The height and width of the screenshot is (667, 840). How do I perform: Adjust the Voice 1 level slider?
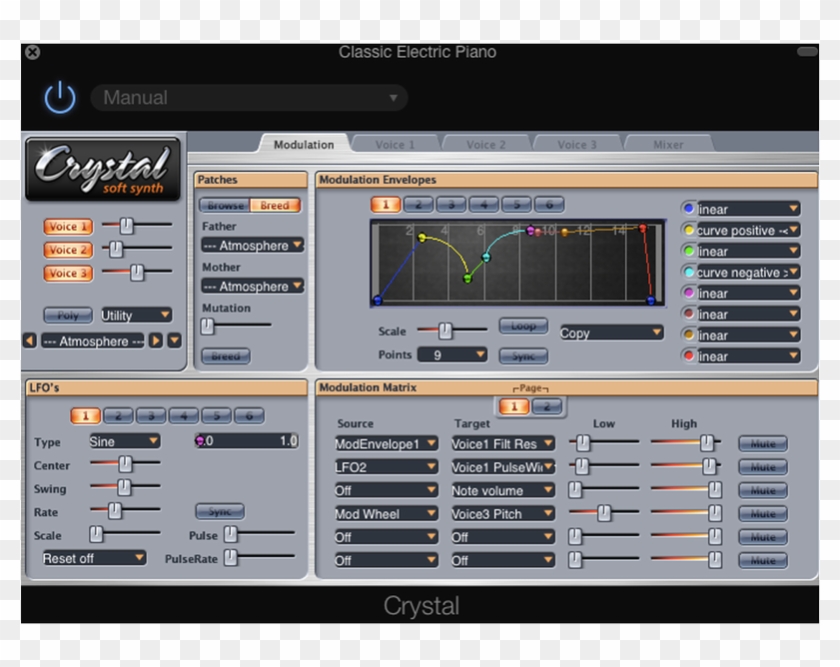coord(137,226)
